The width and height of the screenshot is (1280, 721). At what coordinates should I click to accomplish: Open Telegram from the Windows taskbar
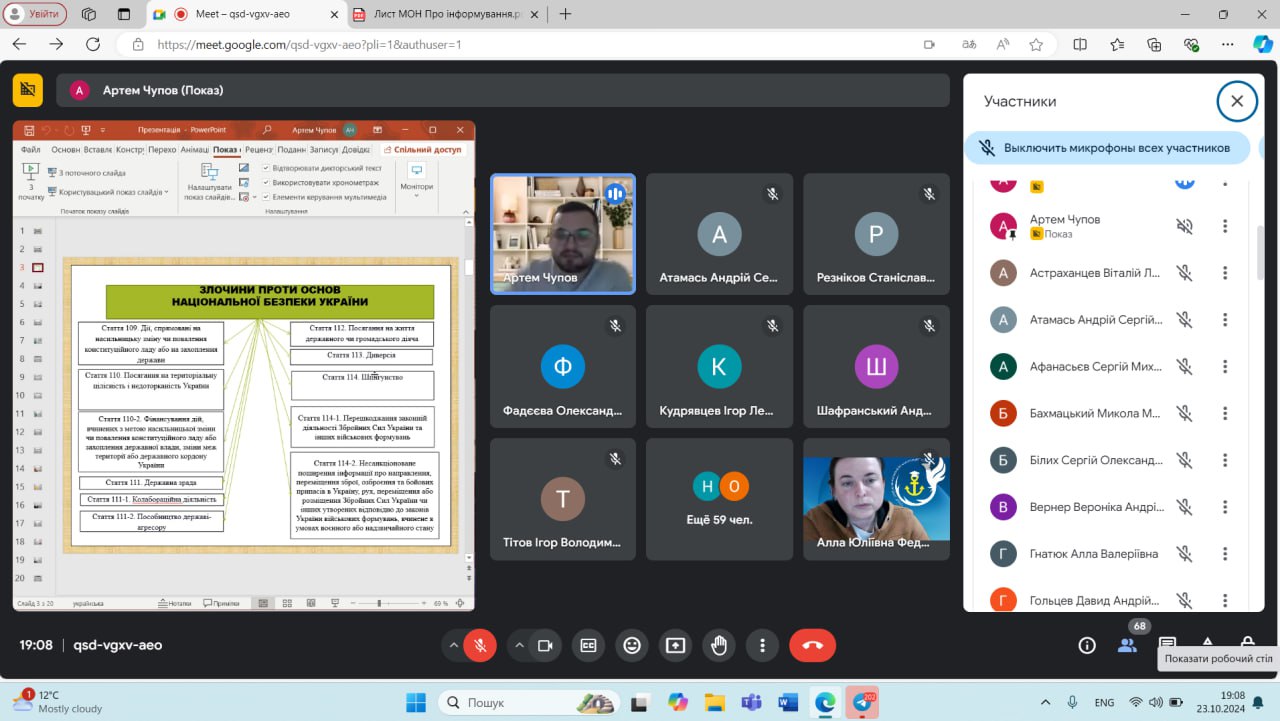pyautogui.click(x=861, y=701)
